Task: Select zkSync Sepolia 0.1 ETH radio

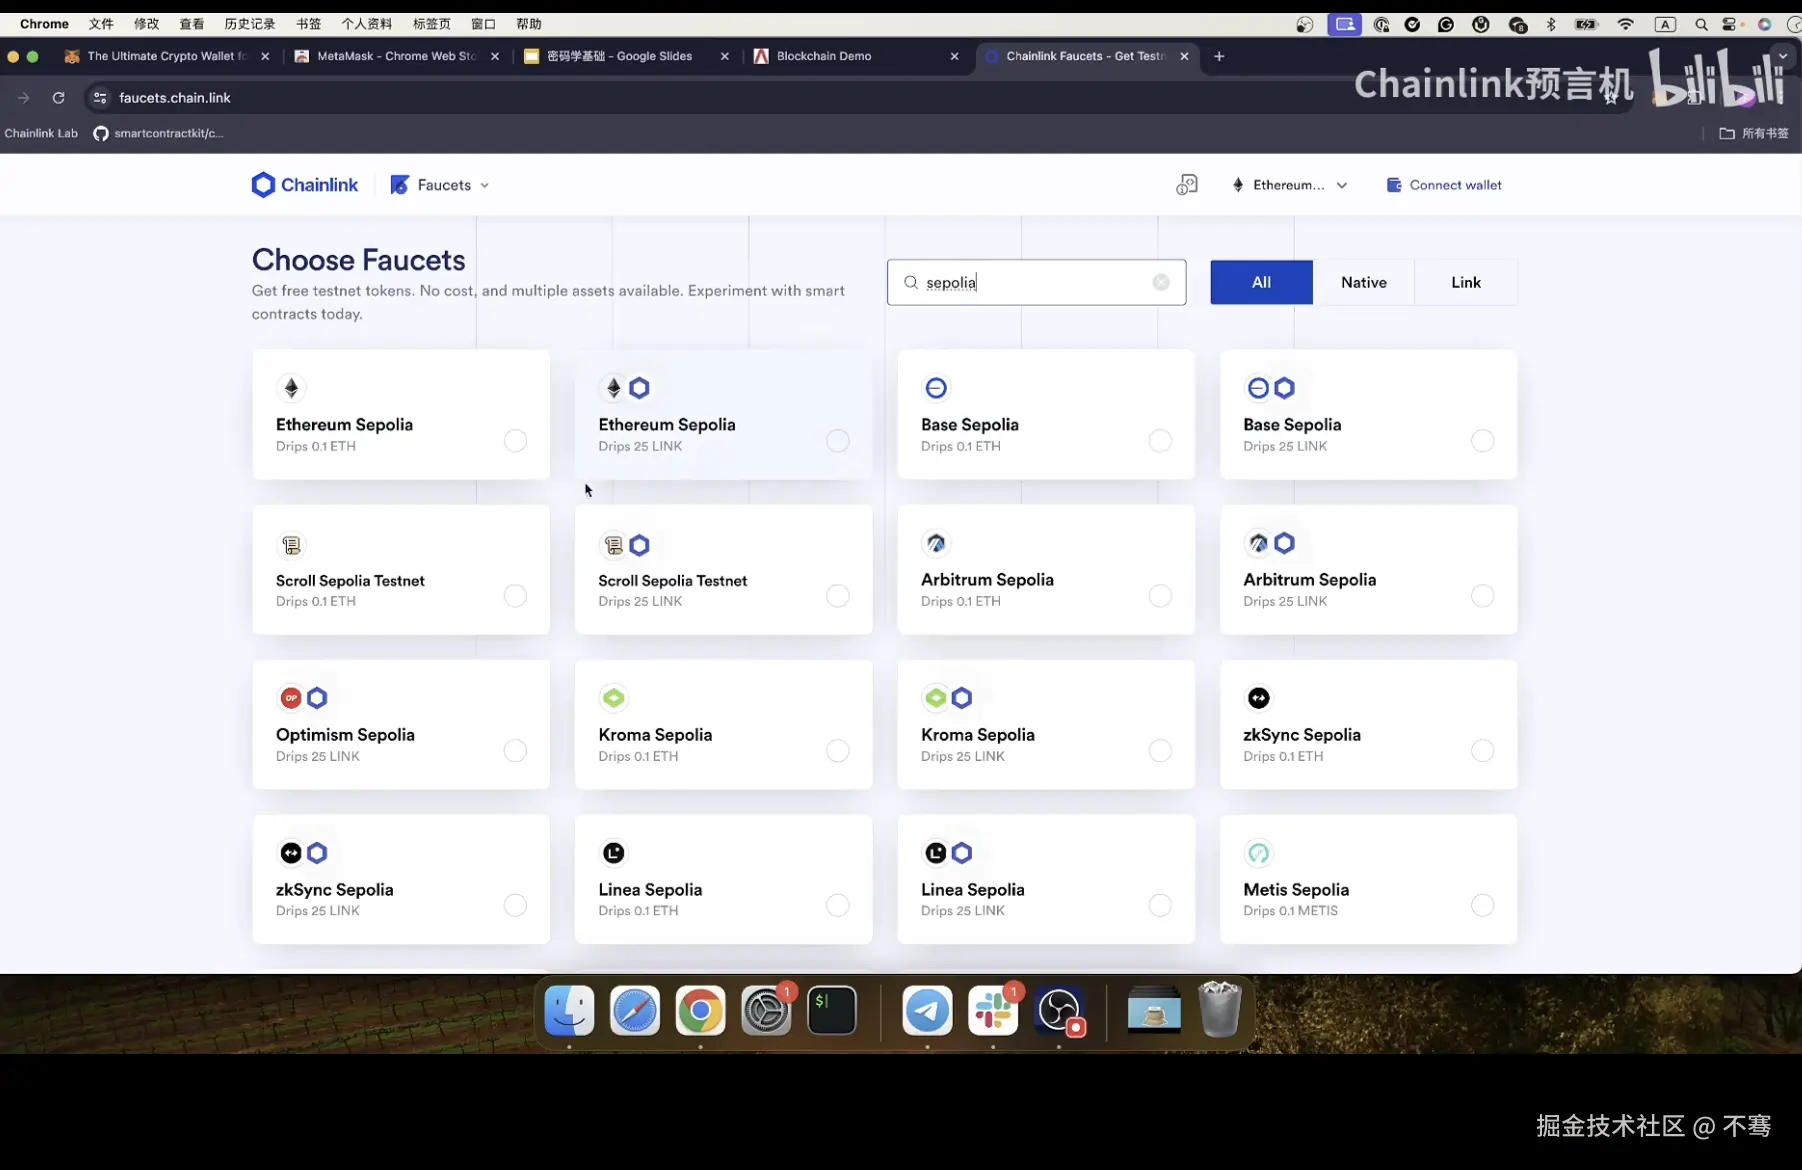Action: (1483, 751)
